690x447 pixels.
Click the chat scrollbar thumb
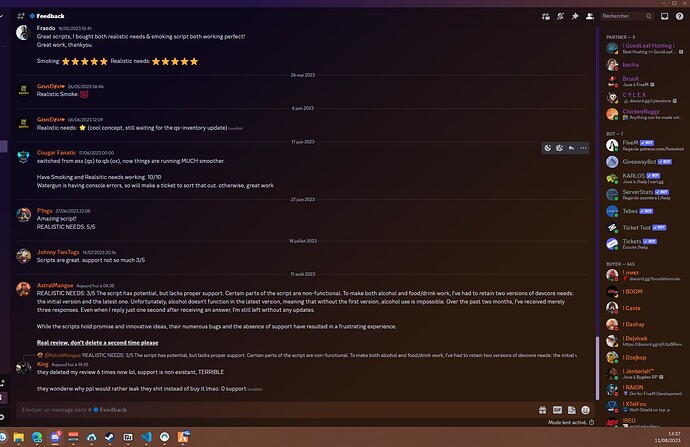(597, 368)
